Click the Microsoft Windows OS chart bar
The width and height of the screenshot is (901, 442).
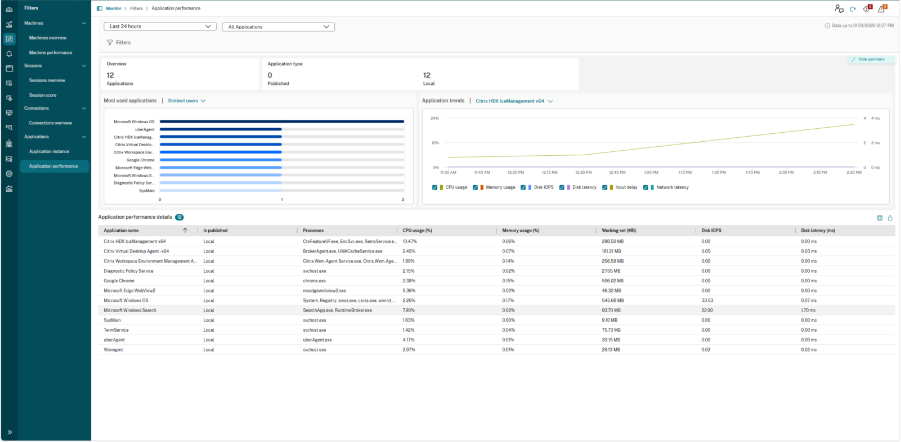(x=282, y=121)
